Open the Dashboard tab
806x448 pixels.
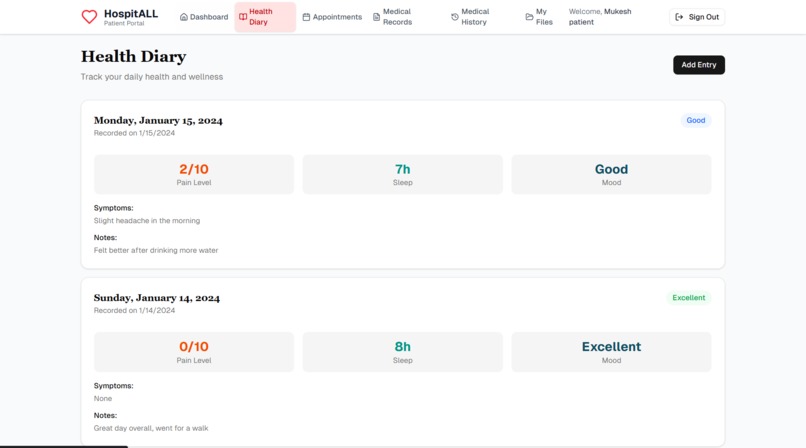tap(204, 17)
